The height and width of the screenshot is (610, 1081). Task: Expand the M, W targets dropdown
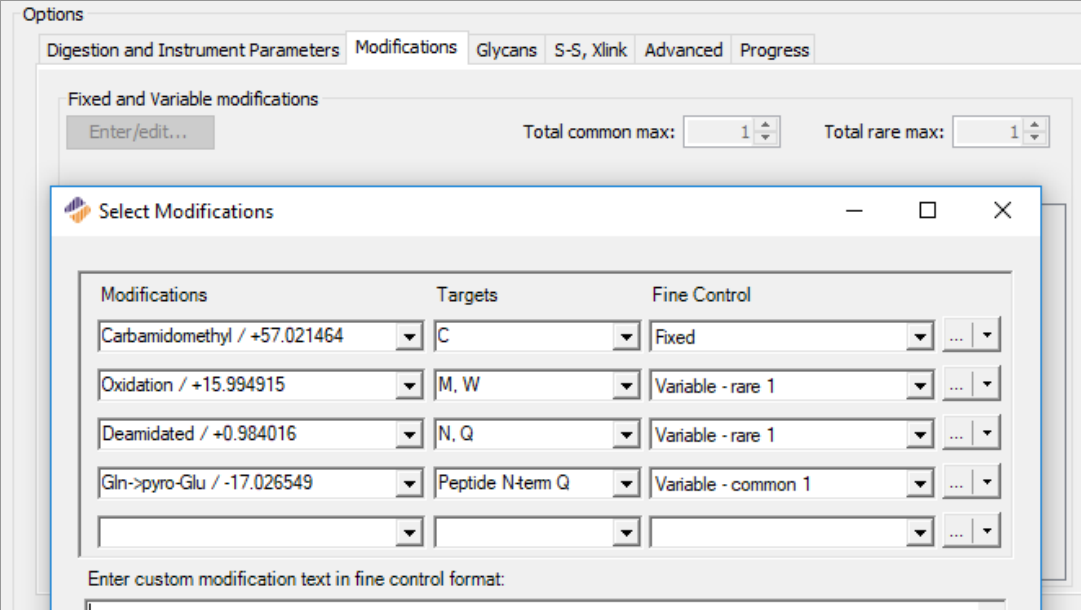click(626, 385)
